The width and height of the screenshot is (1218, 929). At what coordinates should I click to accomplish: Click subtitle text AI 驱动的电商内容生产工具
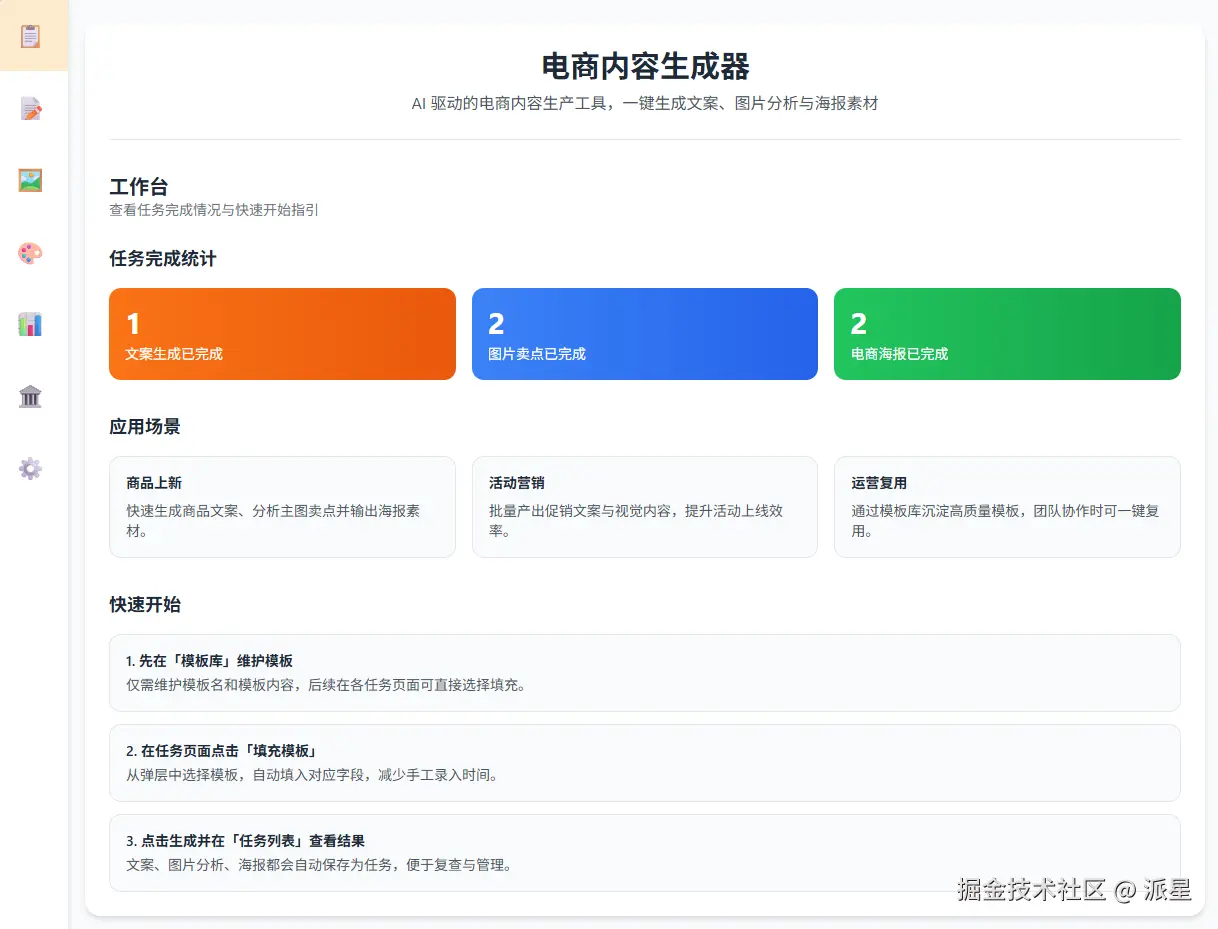tap(509, 103)
